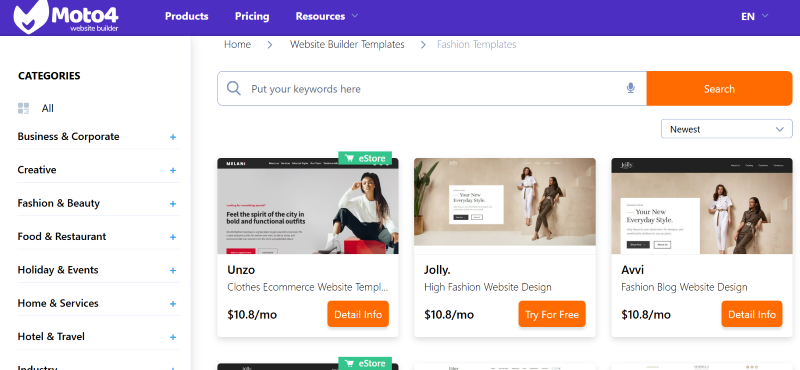Click the $10.8/mo price on Jolly card
Image resolution: width=800 pixels, height=370 pixels.
pos(449,314)
